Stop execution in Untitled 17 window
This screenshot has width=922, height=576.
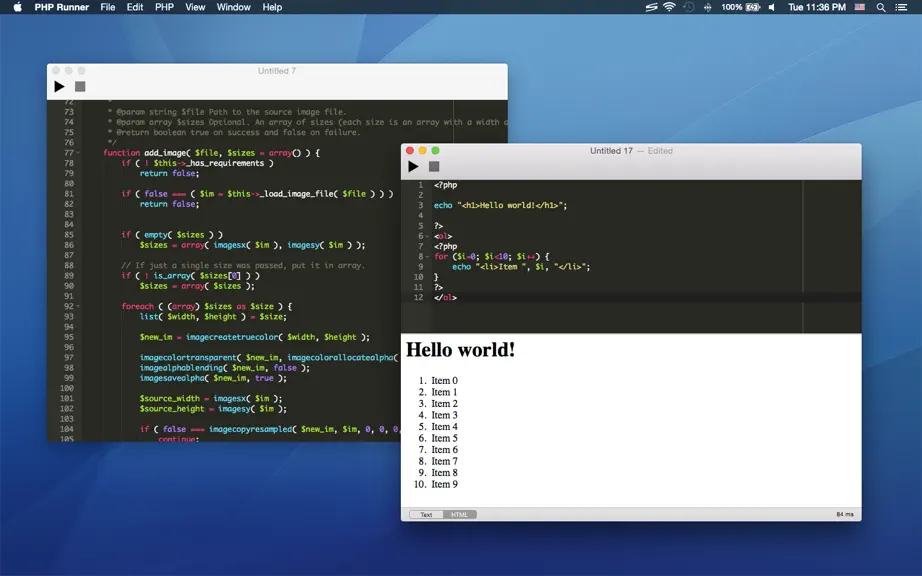[434, 167]
